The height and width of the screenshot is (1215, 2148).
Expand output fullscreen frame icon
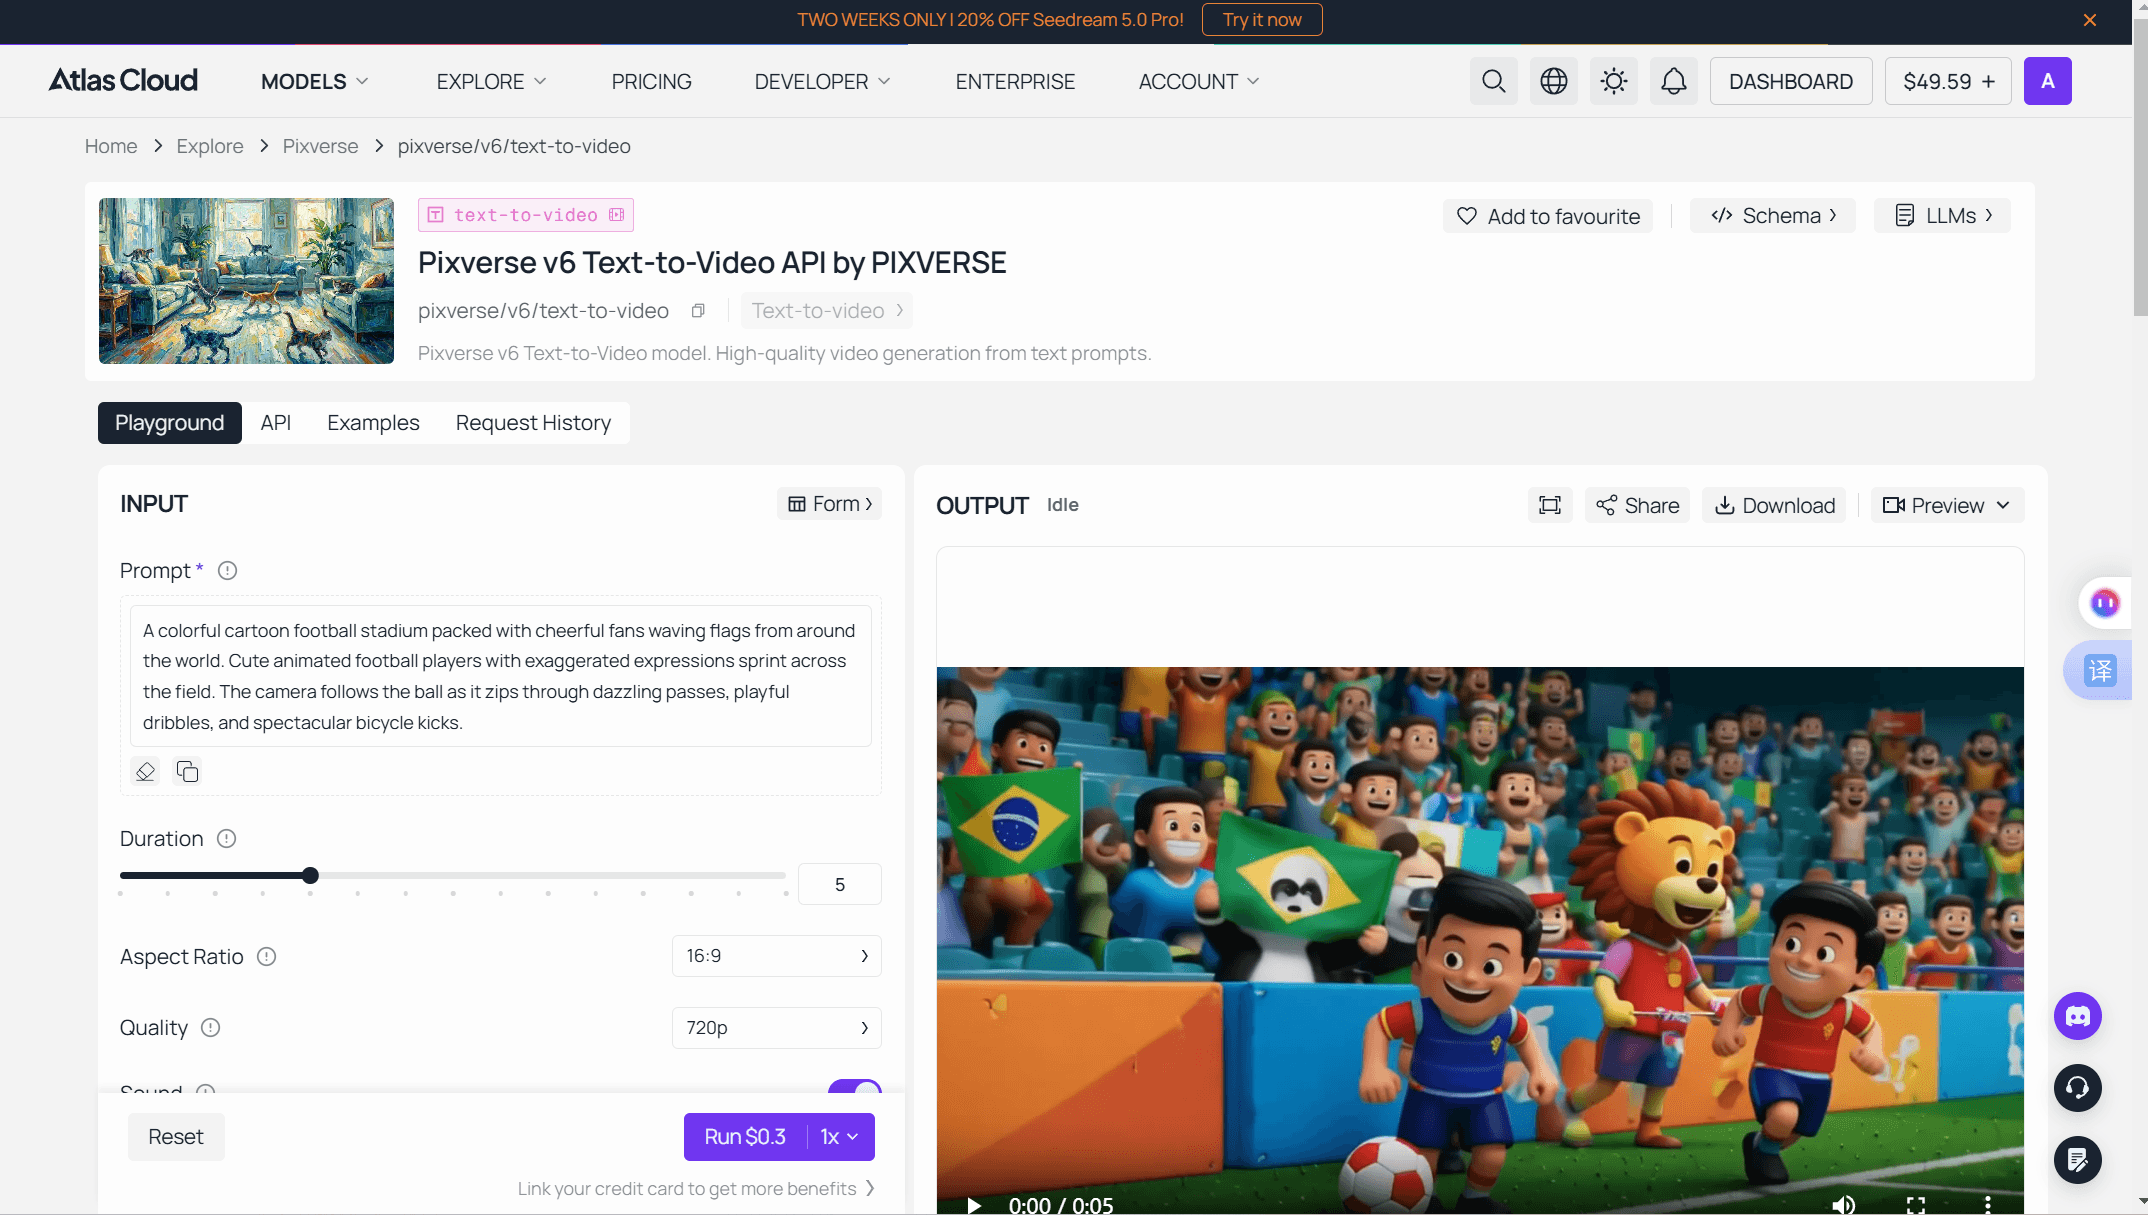click(x=1549, y=505)
